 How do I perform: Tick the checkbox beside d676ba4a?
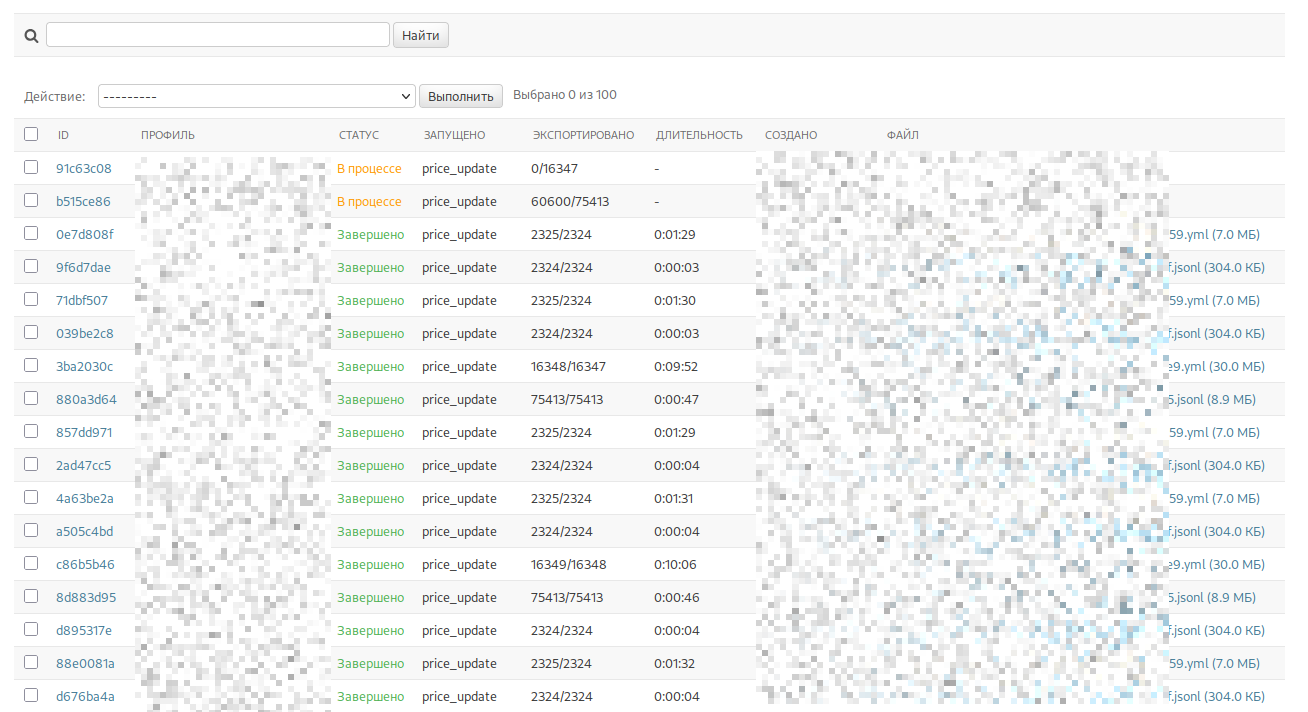[x=31, y=695]
